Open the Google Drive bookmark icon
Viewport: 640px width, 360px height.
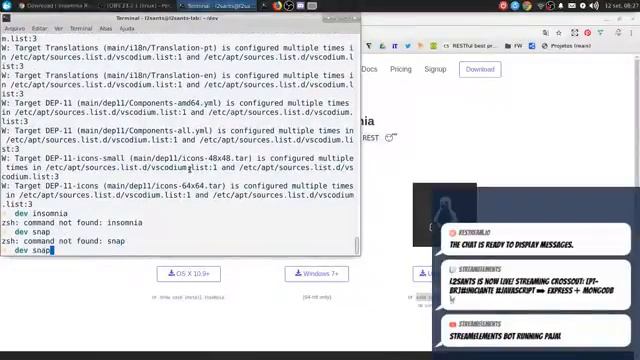click(x=382, y=46)
